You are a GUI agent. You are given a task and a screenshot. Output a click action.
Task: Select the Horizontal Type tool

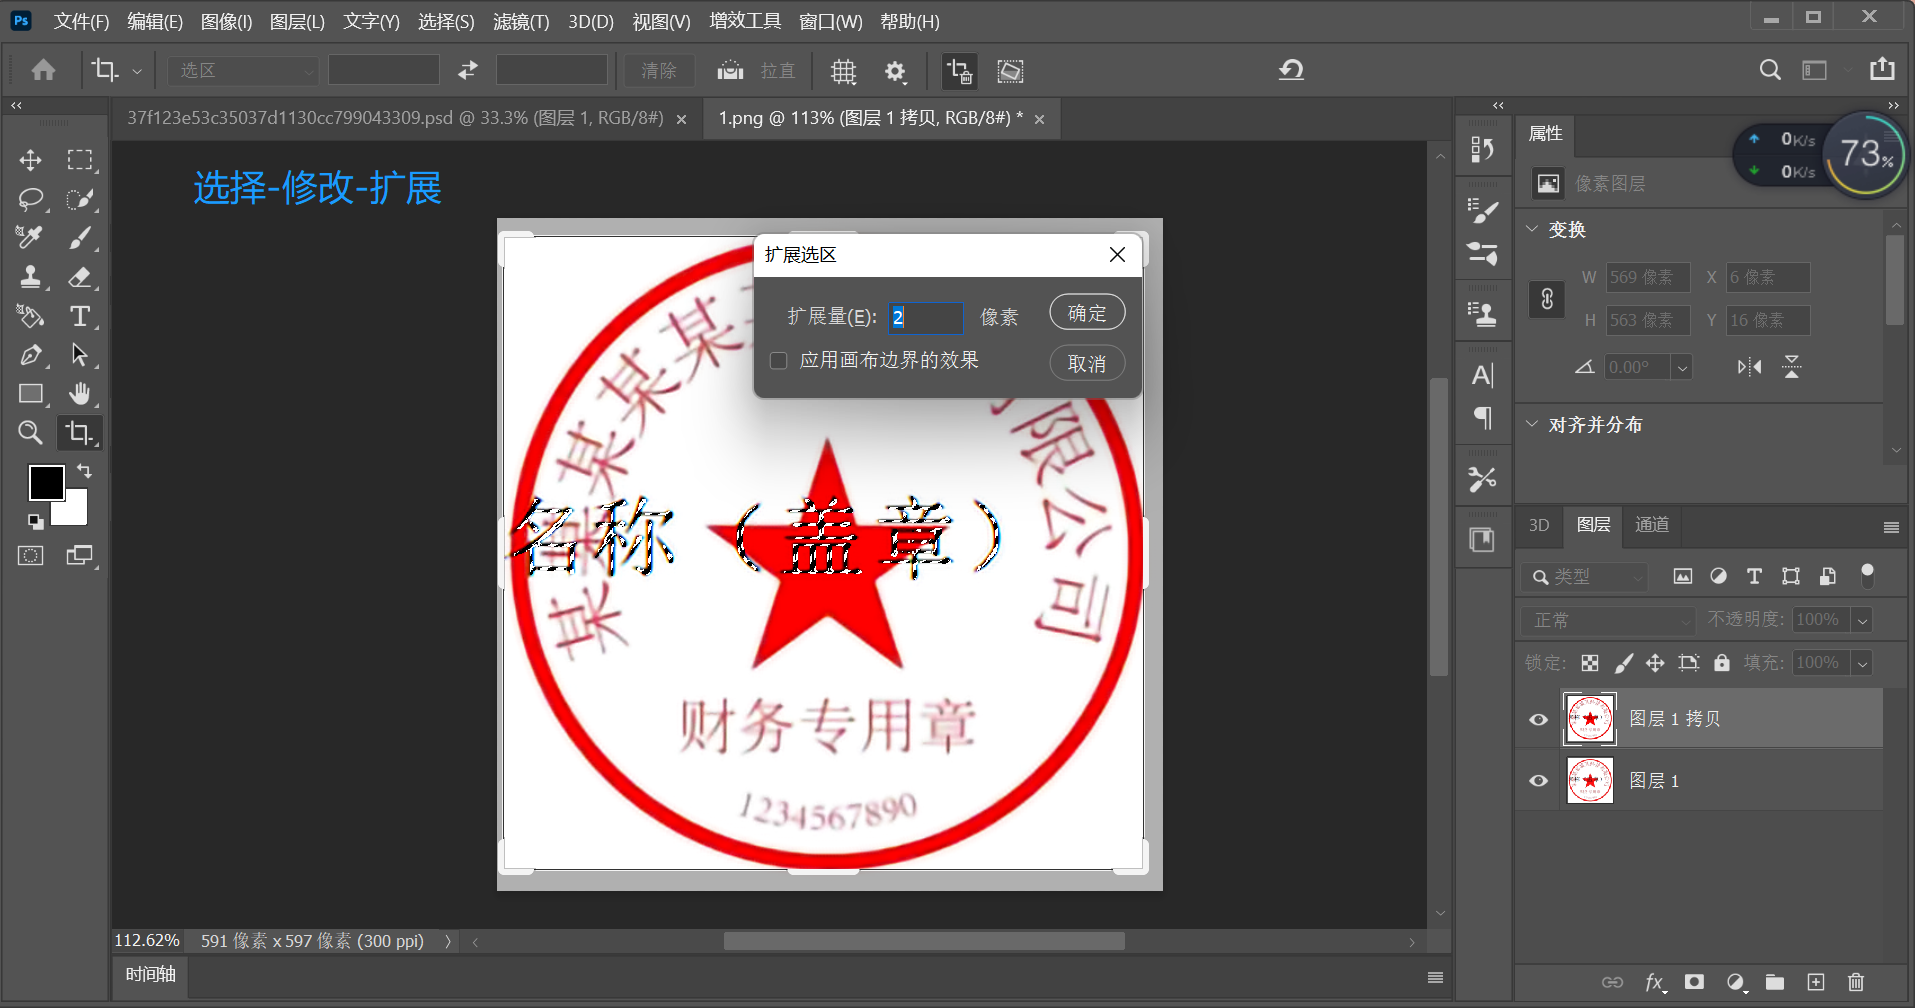(x=80, y=316)
